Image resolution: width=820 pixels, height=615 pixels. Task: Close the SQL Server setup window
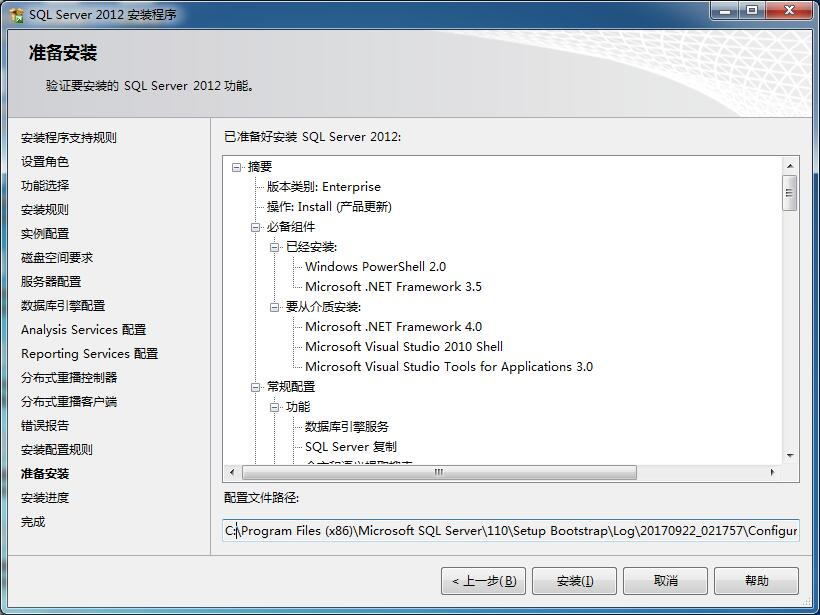789,10
